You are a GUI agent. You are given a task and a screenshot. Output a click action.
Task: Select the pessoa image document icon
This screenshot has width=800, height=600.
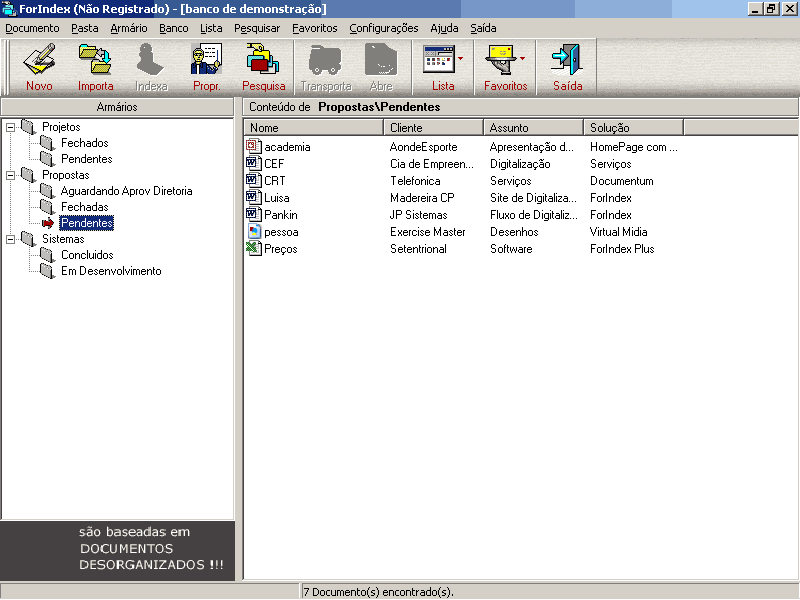[252, 232]
